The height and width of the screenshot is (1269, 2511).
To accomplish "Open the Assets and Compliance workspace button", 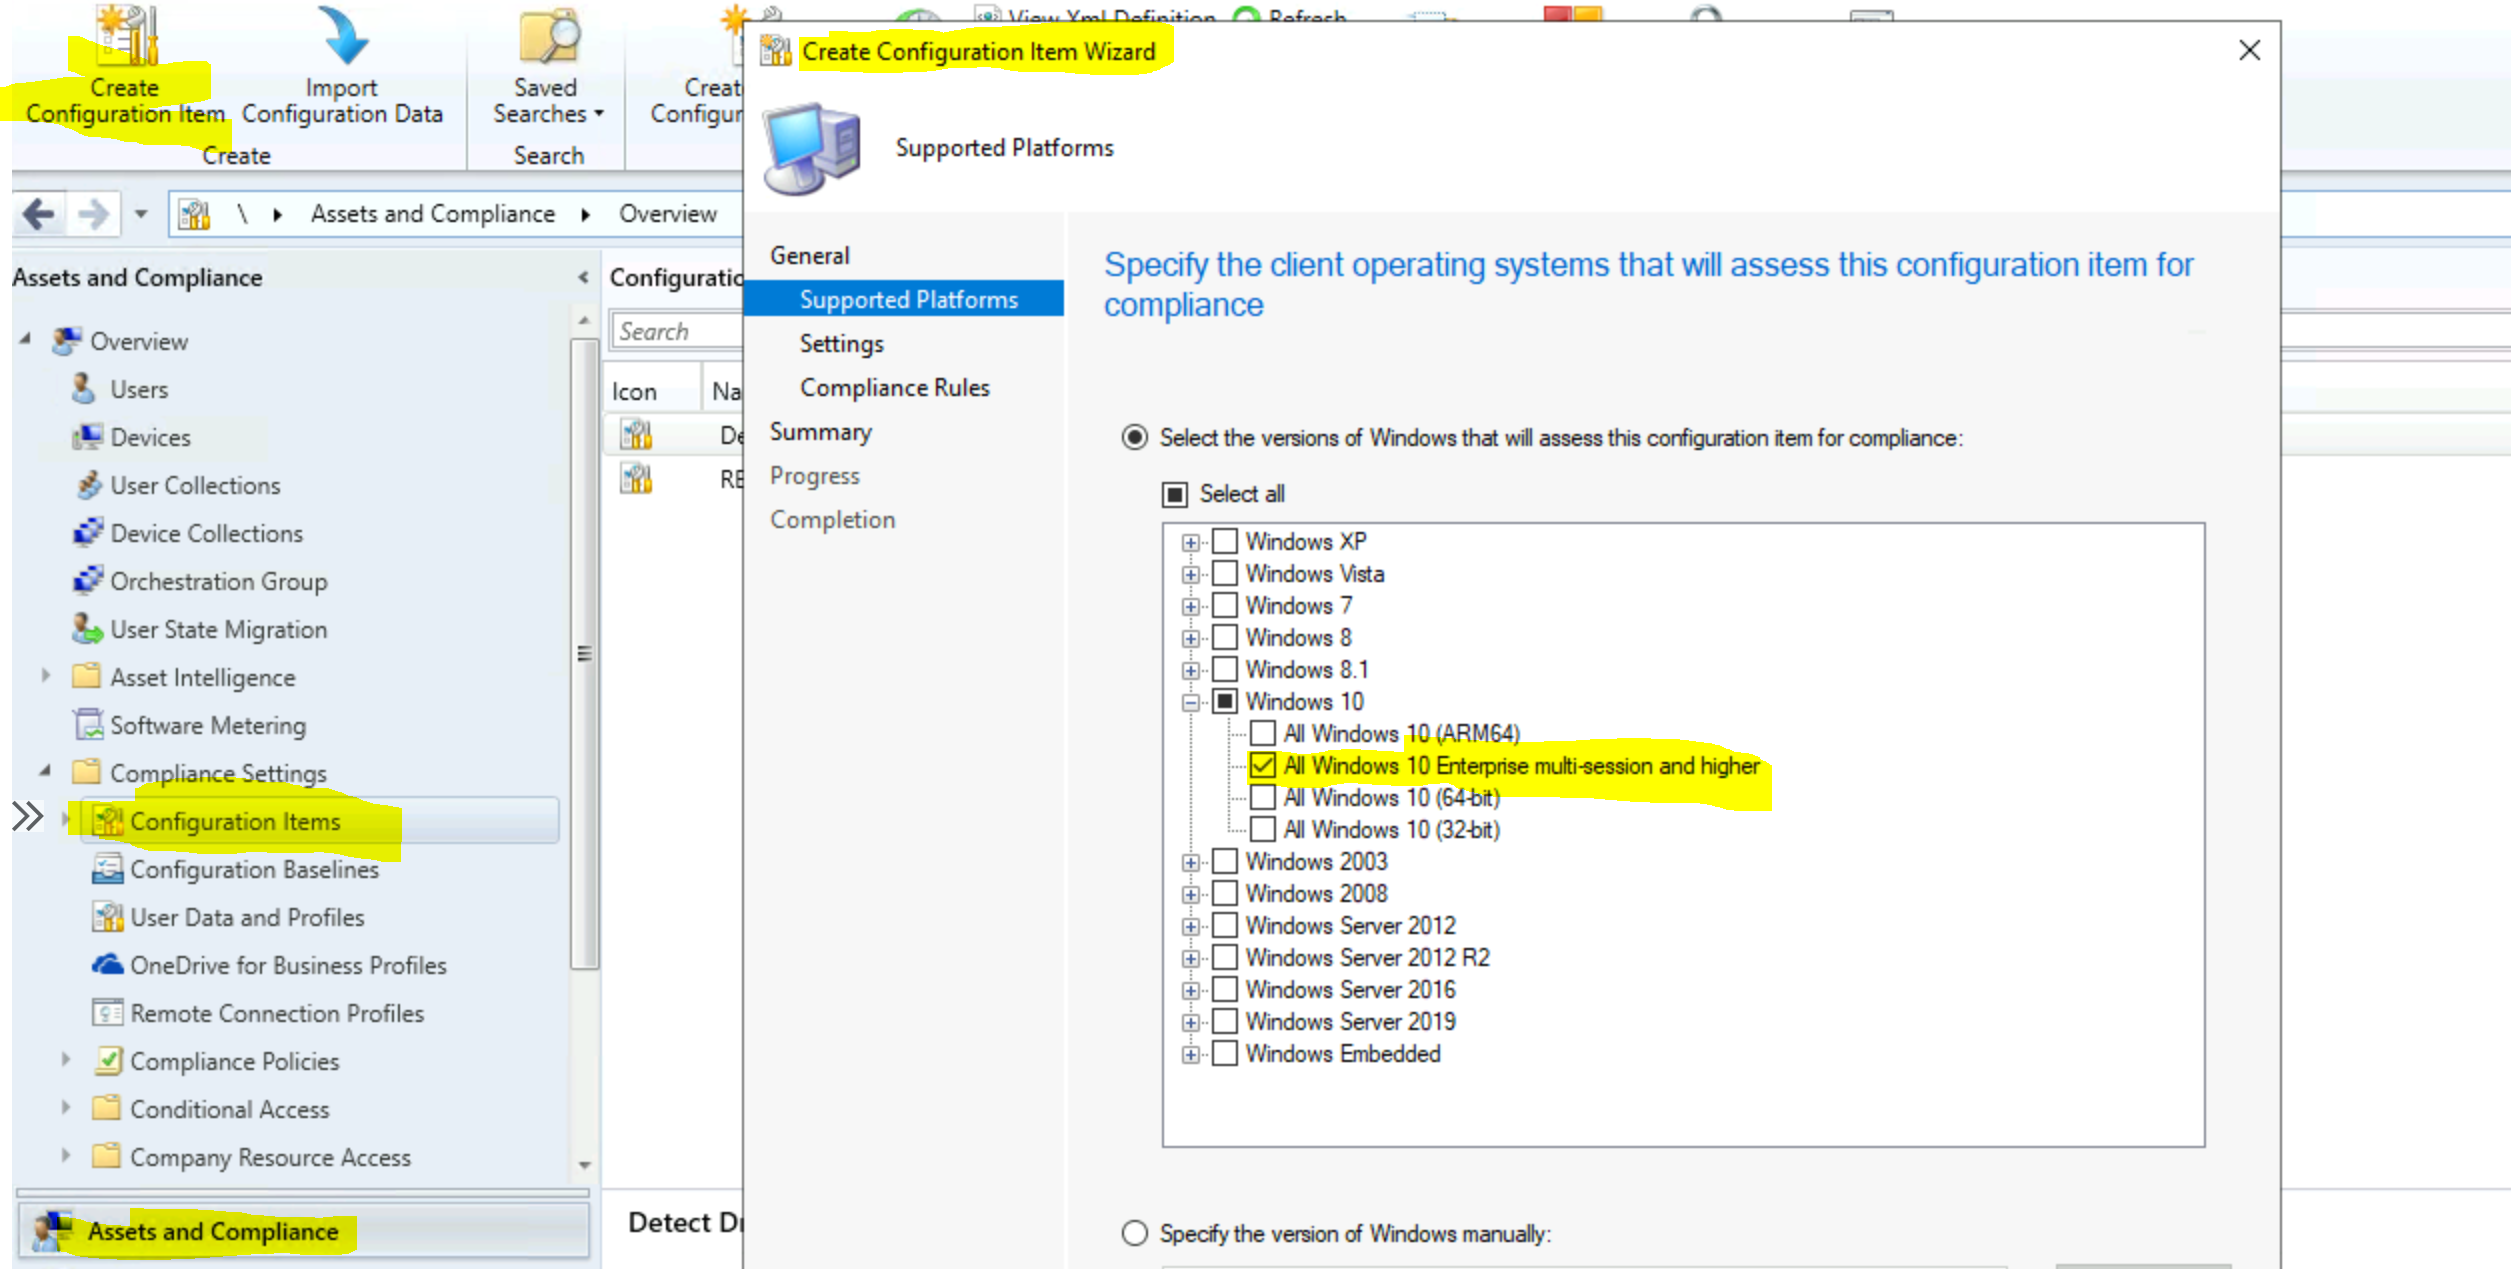I will 212,1231.
